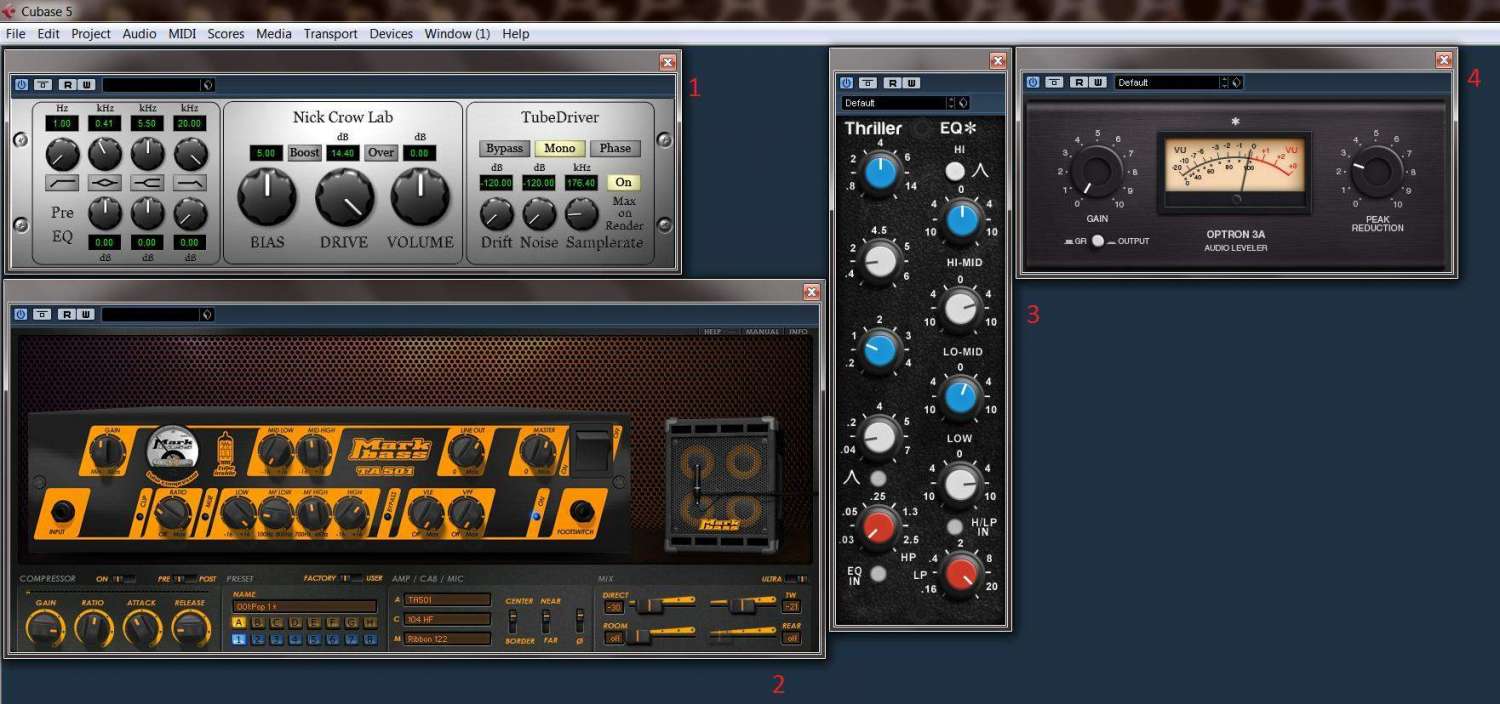Screen dimensions: 1500x704
Task: Open the Audio menu
Action: (x=139, y=34)
